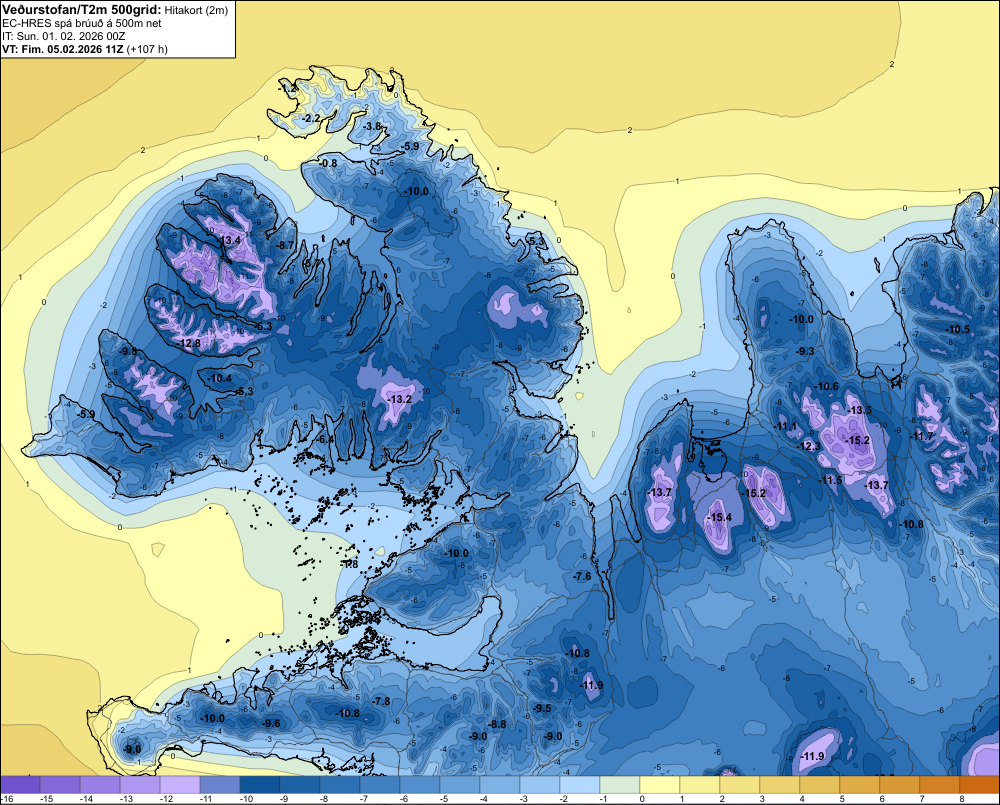Click the orange legend swatch above 8
The height and width of the screenshot is (805, 1000).
(x=979, y=785)
